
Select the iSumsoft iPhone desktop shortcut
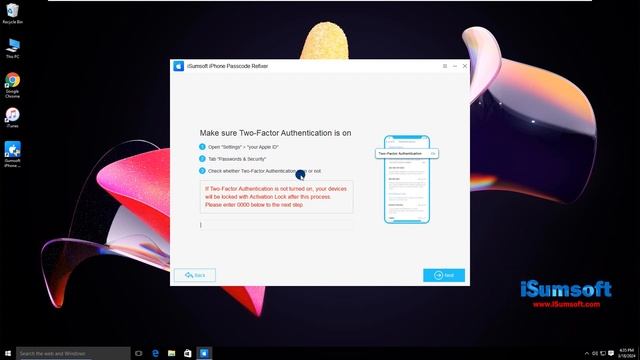13,154
